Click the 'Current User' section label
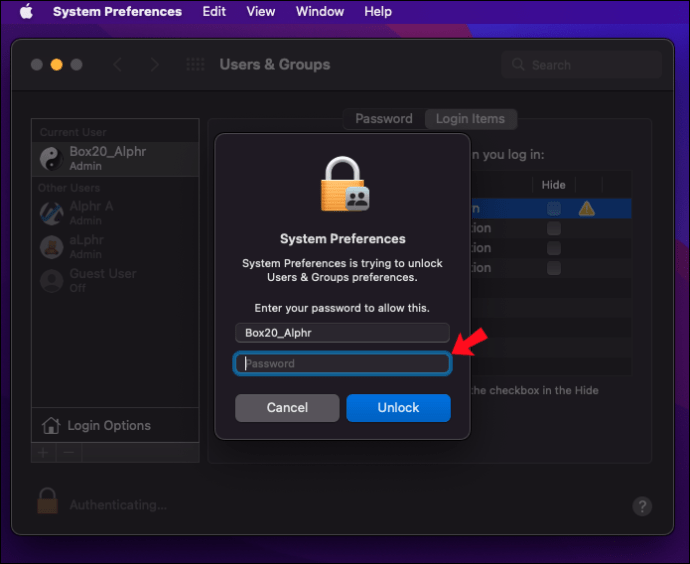 point(73,132)
